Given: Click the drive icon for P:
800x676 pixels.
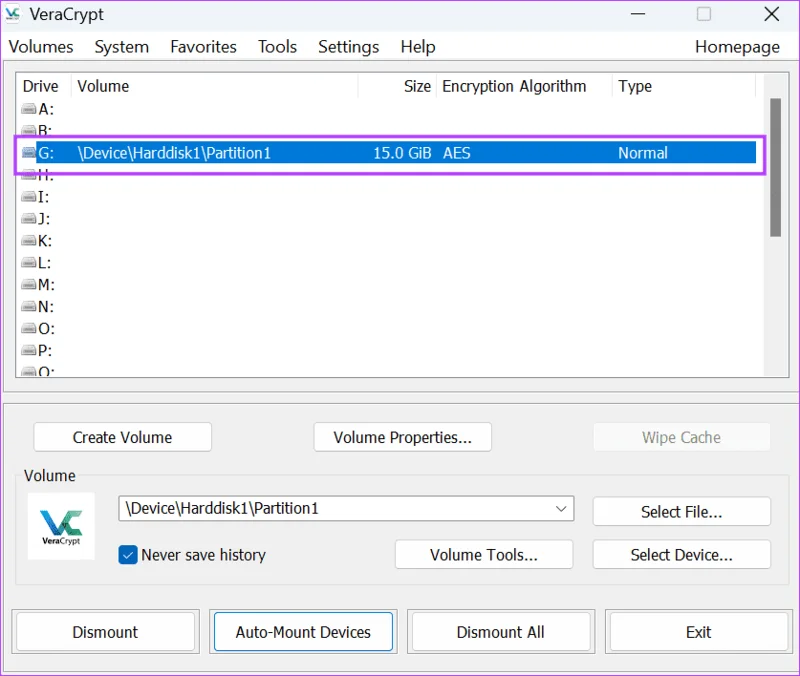Looking at the screenshot, I should [29, 350].
